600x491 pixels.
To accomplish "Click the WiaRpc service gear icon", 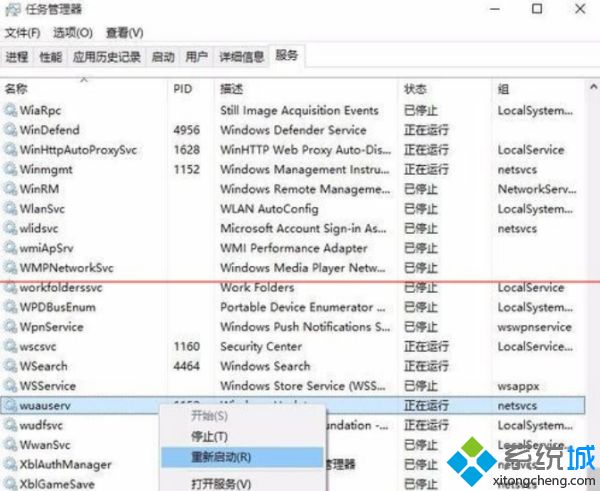I will point(10,110).
